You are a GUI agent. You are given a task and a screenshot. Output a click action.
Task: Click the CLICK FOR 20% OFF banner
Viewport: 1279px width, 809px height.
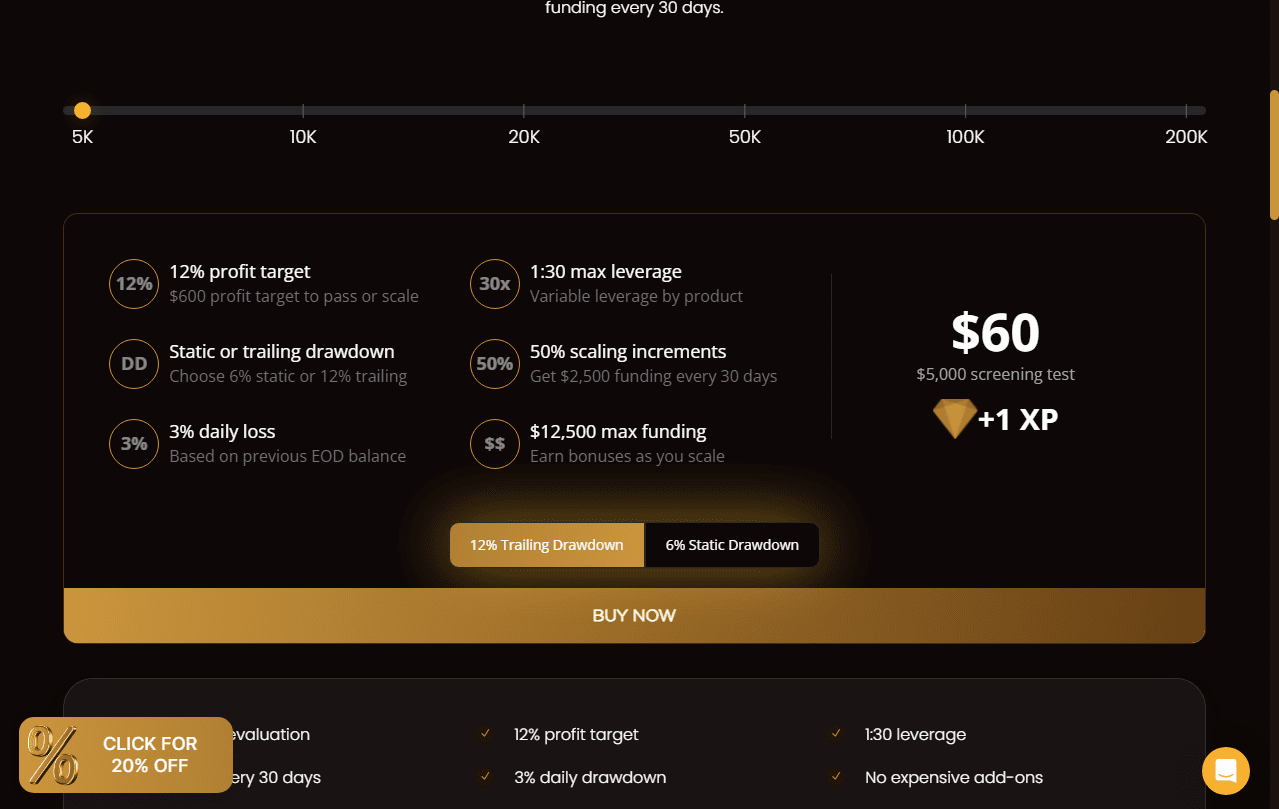[126, 755]
